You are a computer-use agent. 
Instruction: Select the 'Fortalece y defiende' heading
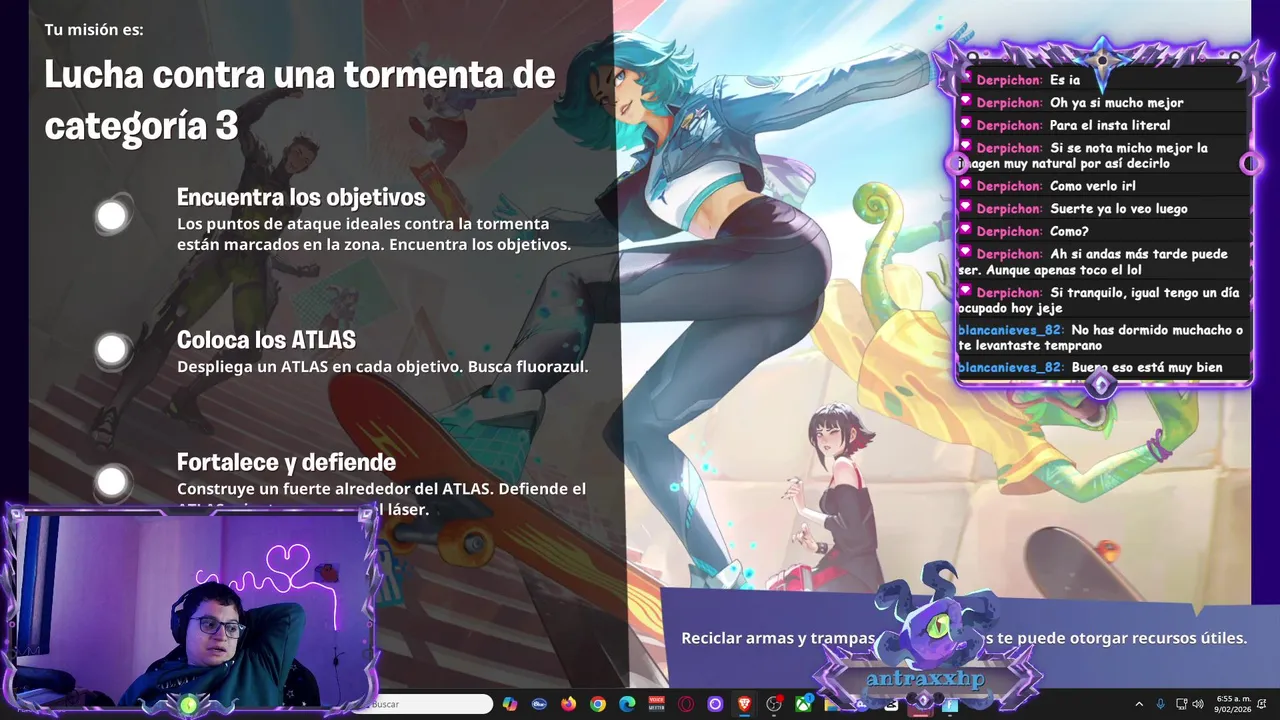click(x=286, y=462)
